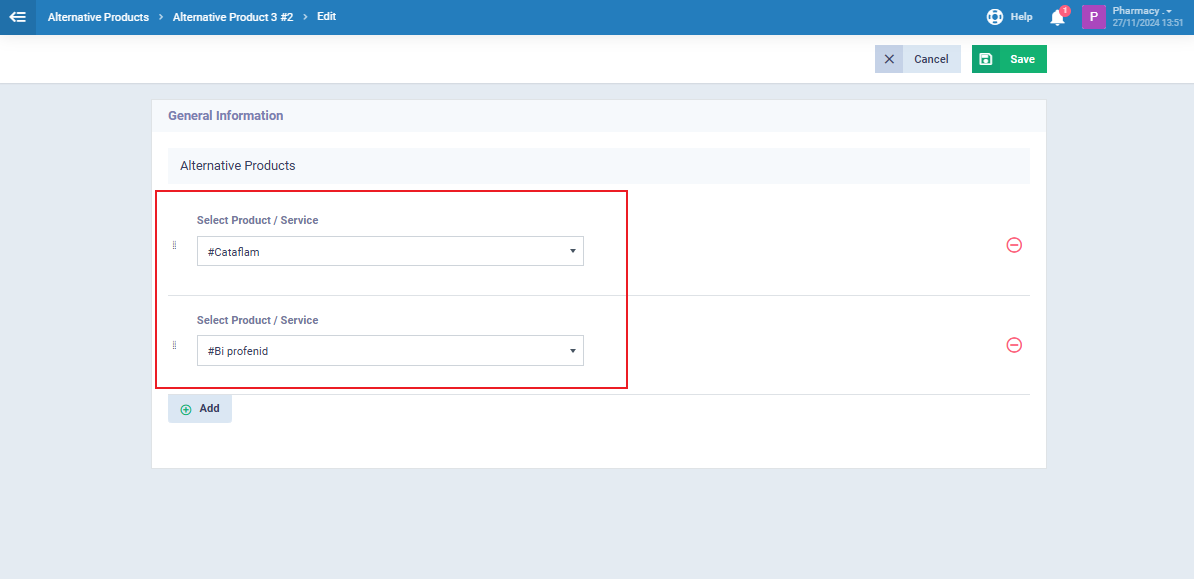This screenshot has width=1194, height=579.
Task: Open the #Bi profenid product dropdown
Action: [x=390, y=350]
